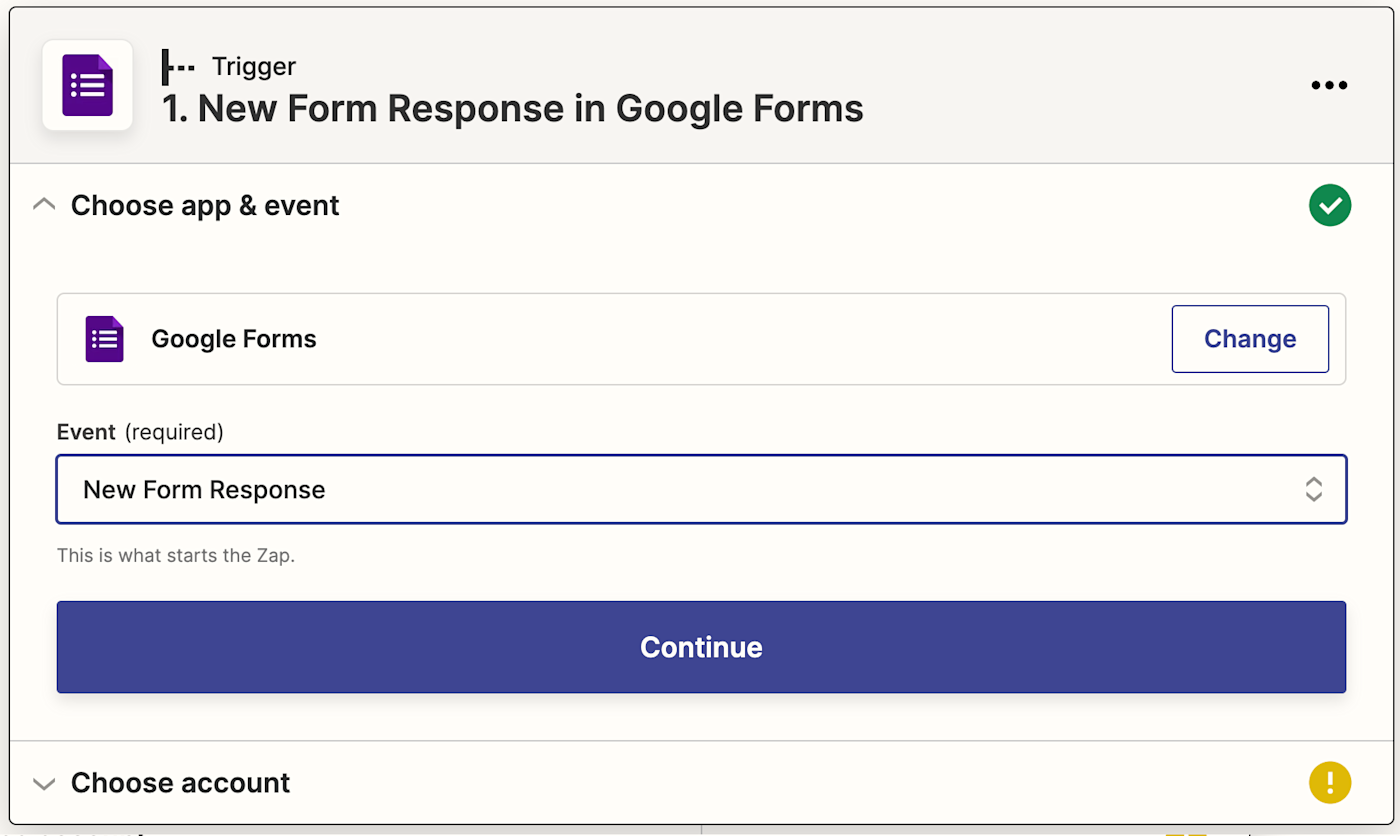Click the large Google Forms app icon in header

[x=87, y=85]
